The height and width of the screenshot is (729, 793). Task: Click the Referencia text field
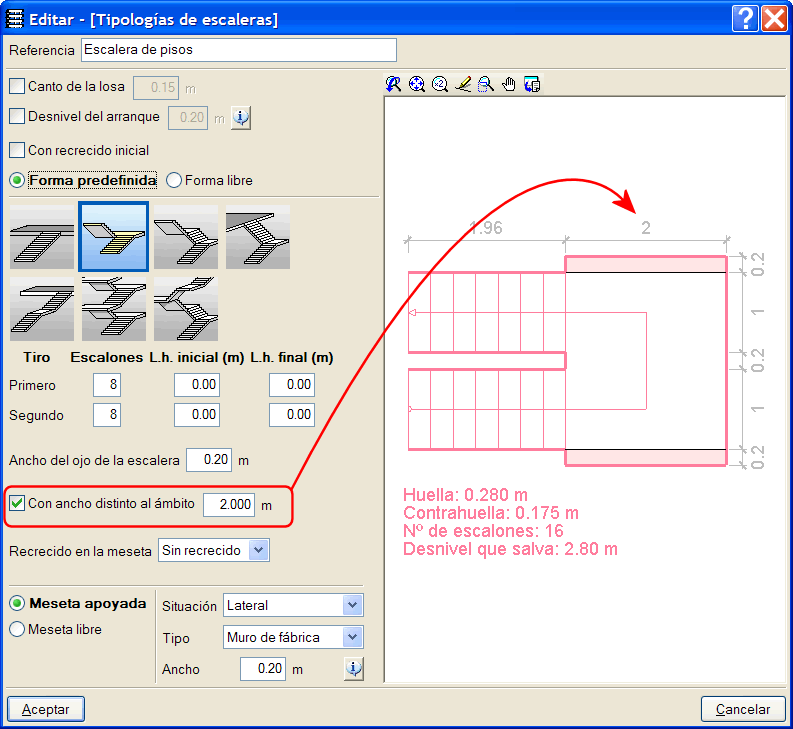point(239,50)
